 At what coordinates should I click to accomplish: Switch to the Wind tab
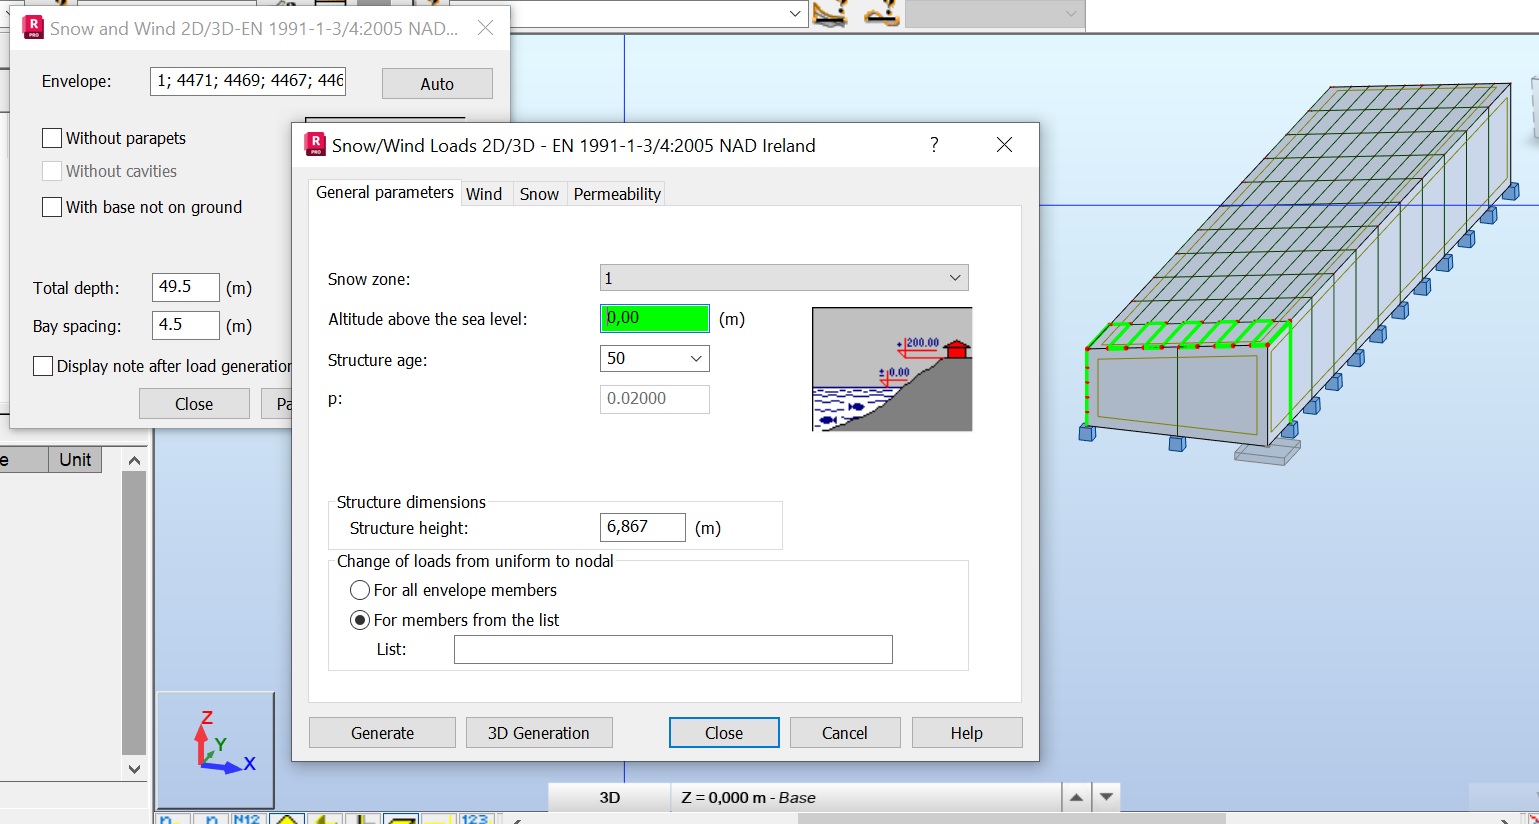click(486, 193)
